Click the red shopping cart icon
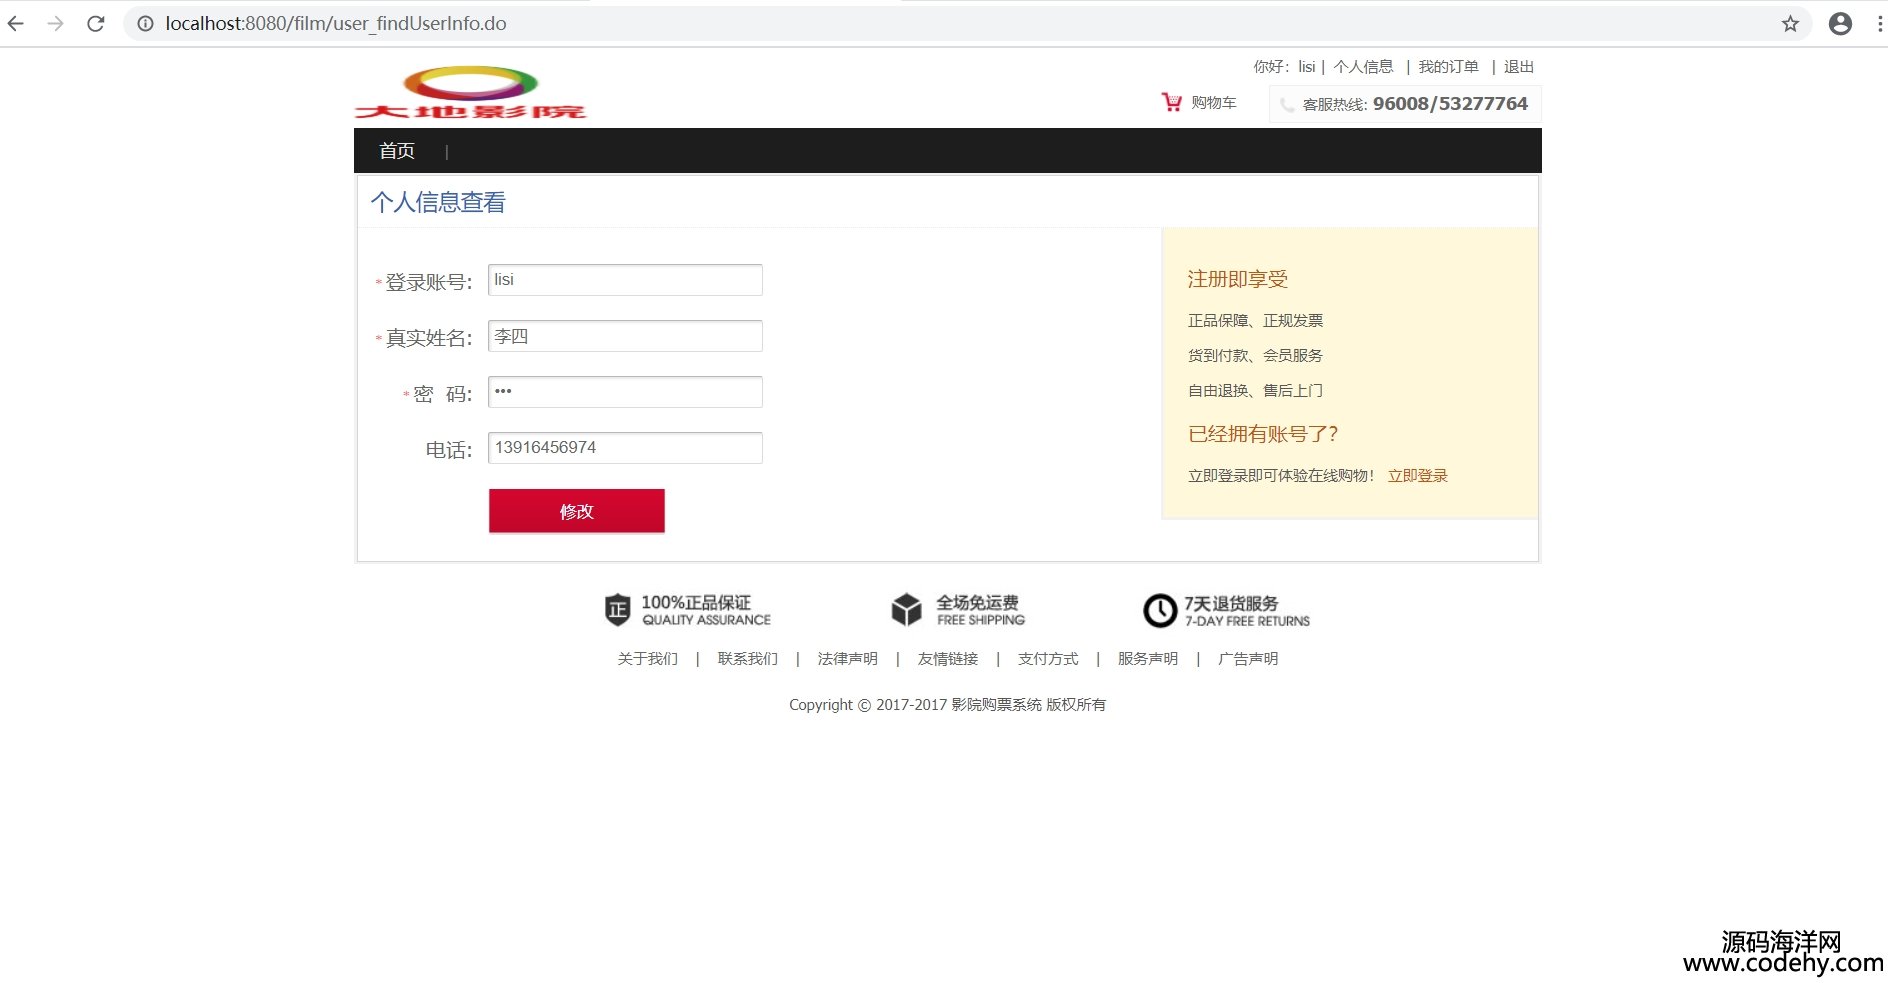The image size is (1888, 983). pyautogui.click(x=1172, y=102)
